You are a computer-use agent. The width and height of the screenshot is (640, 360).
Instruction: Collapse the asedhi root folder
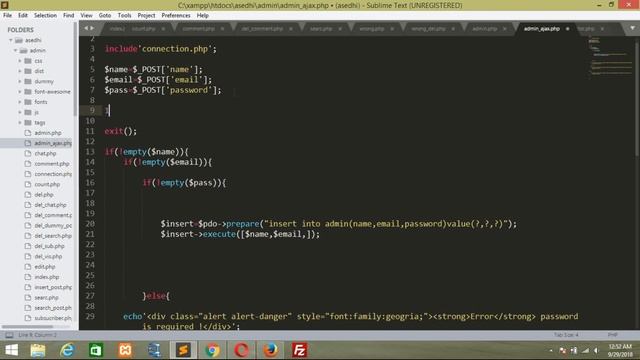click(11, 40)
